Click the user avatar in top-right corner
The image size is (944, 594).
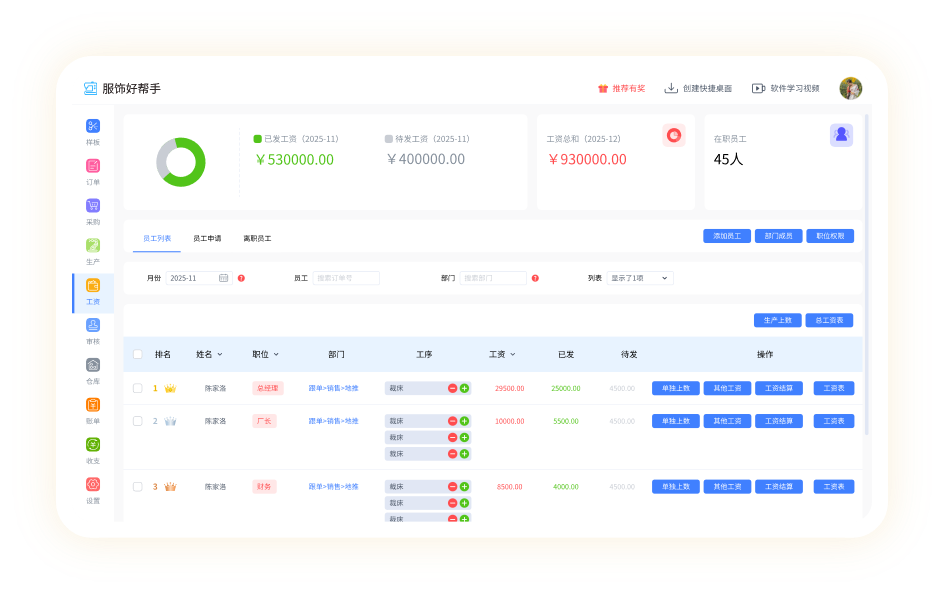(x=850, y=88)
